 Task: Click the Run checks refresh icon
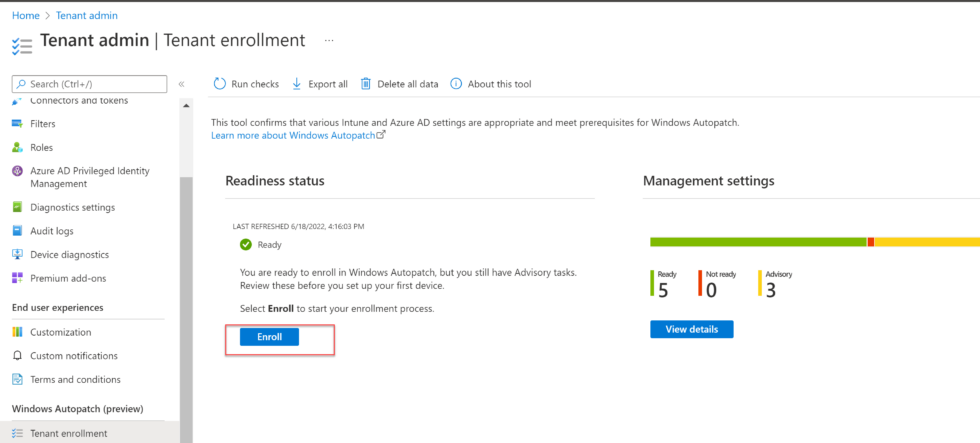pos(219,84)
